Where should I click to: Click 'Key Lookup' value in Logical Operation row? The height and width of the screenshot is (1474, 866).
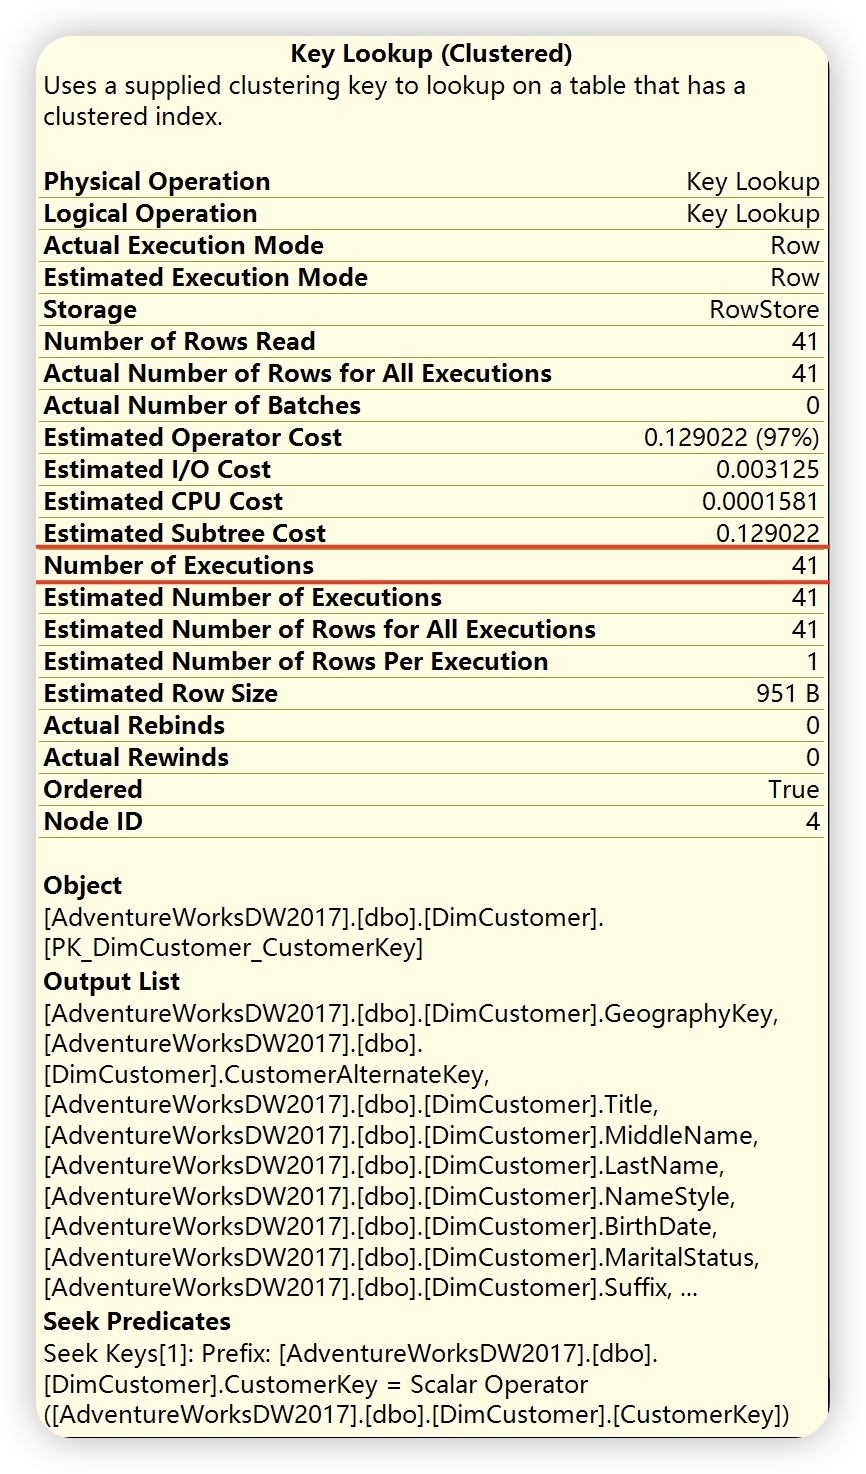[x=753, y=214]
